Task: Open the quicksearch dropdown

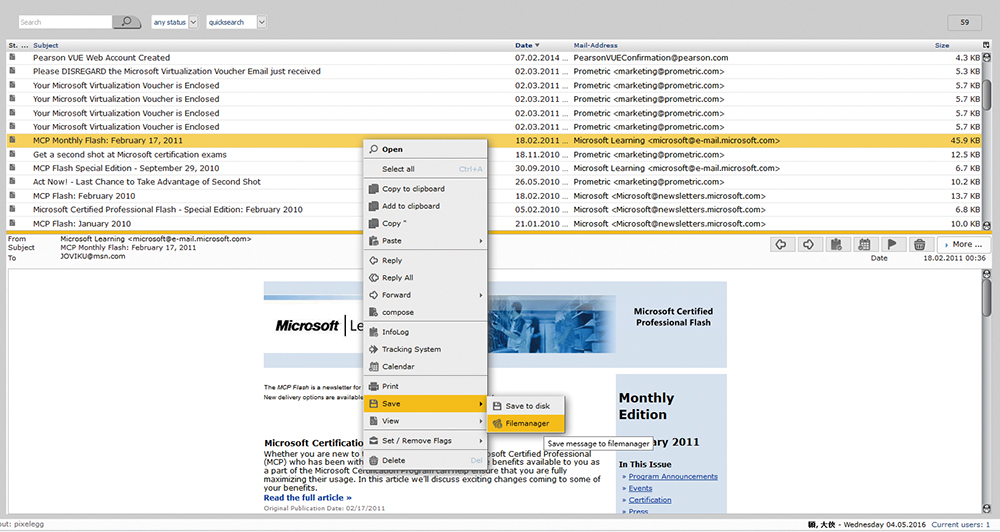Action: [x=236, y=22]
